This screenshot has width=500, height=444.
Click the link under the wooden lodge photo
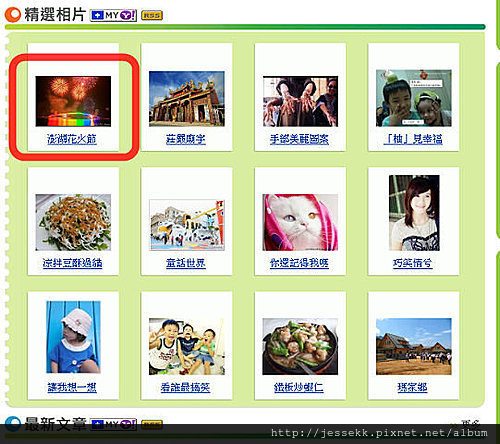[x=412, y=387]
